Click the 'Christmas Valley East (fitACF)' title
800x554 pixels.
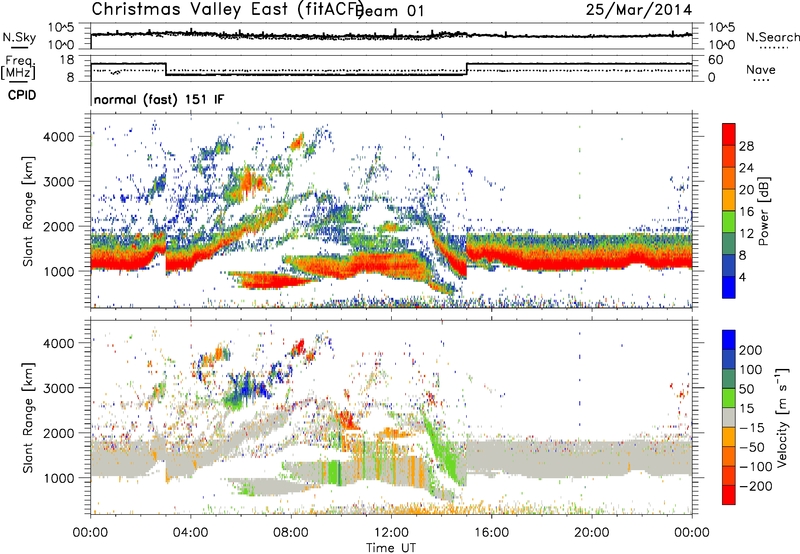point(228,9)
